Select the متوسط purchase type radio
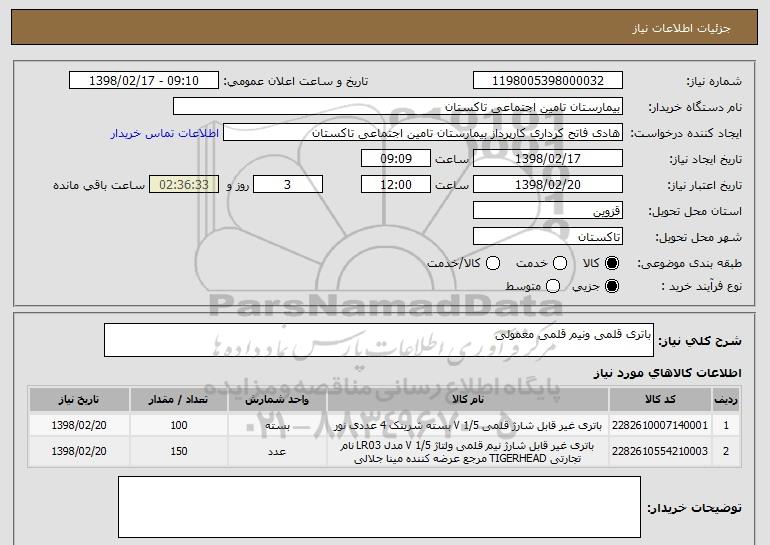 553,286
